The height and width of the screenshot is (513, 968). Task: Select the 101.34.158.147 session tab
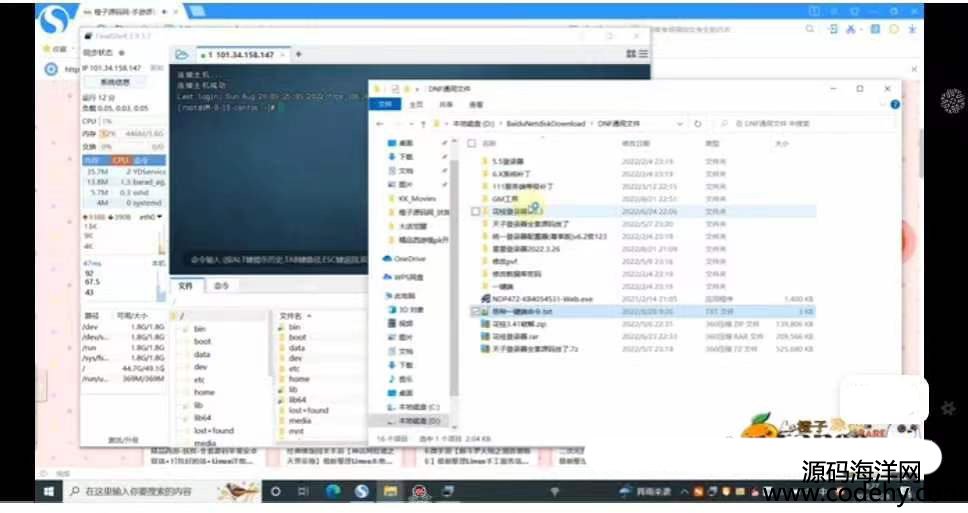244,55
